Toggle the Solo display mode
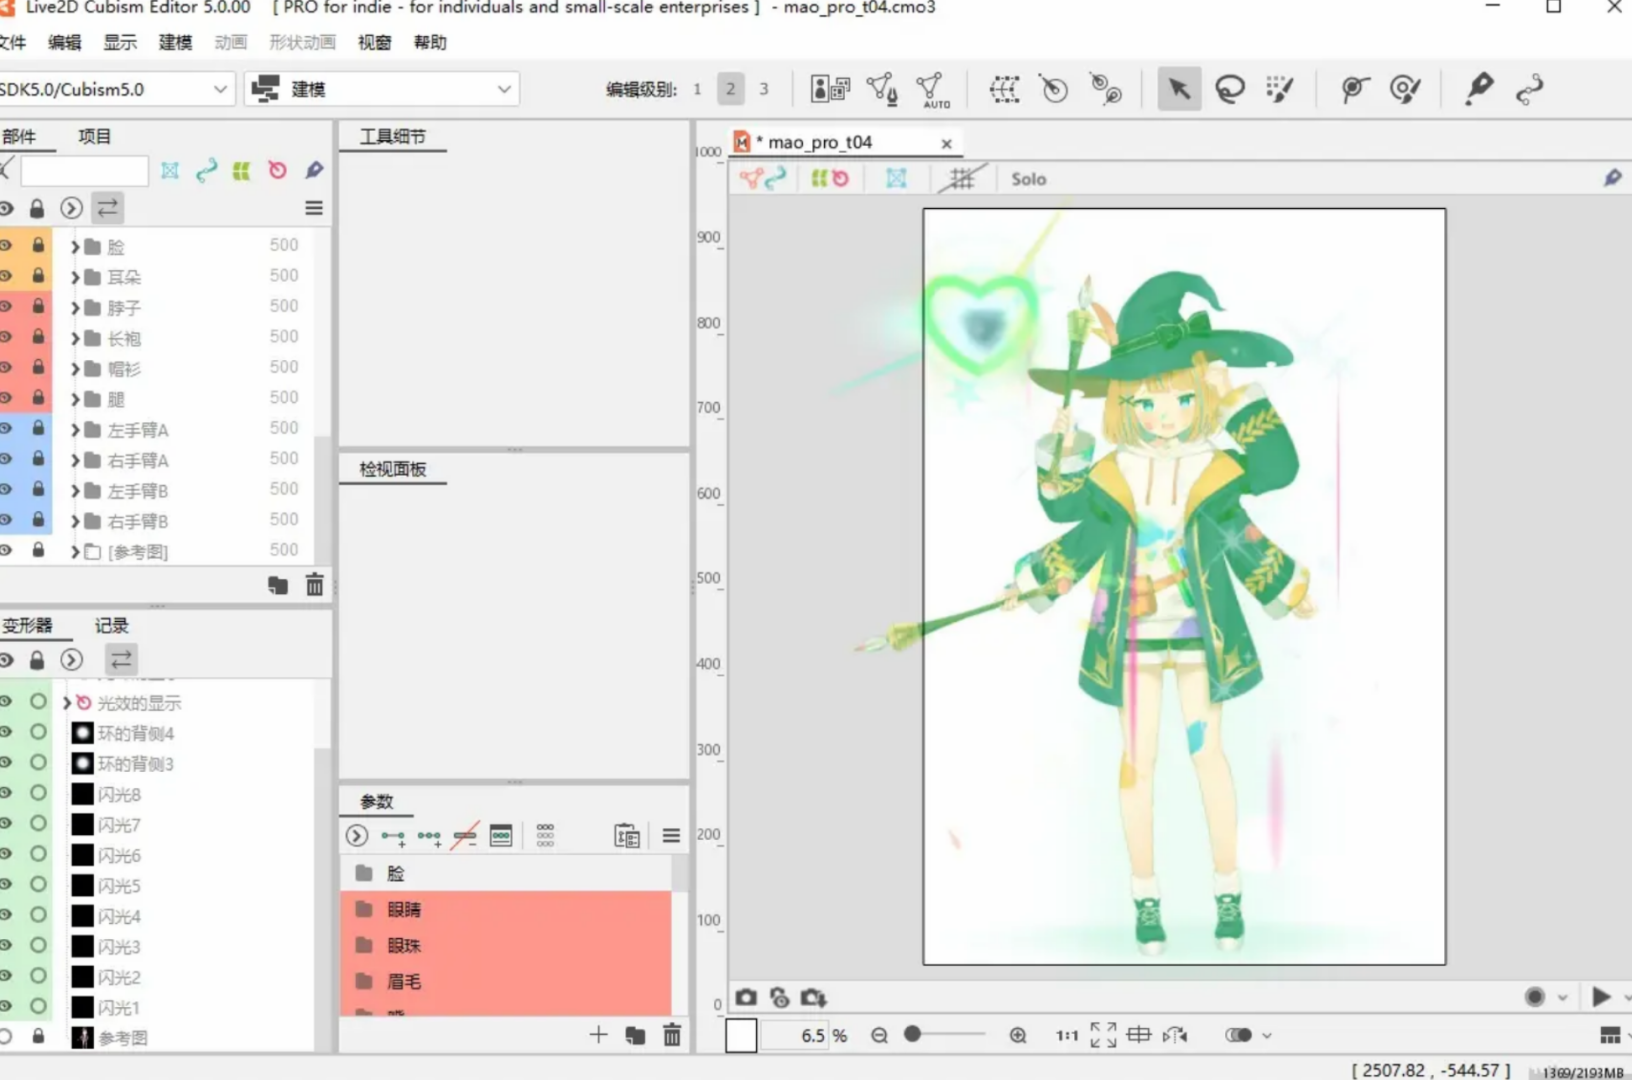Viewport: 1632px width, 1080px height. point(1028,179)
